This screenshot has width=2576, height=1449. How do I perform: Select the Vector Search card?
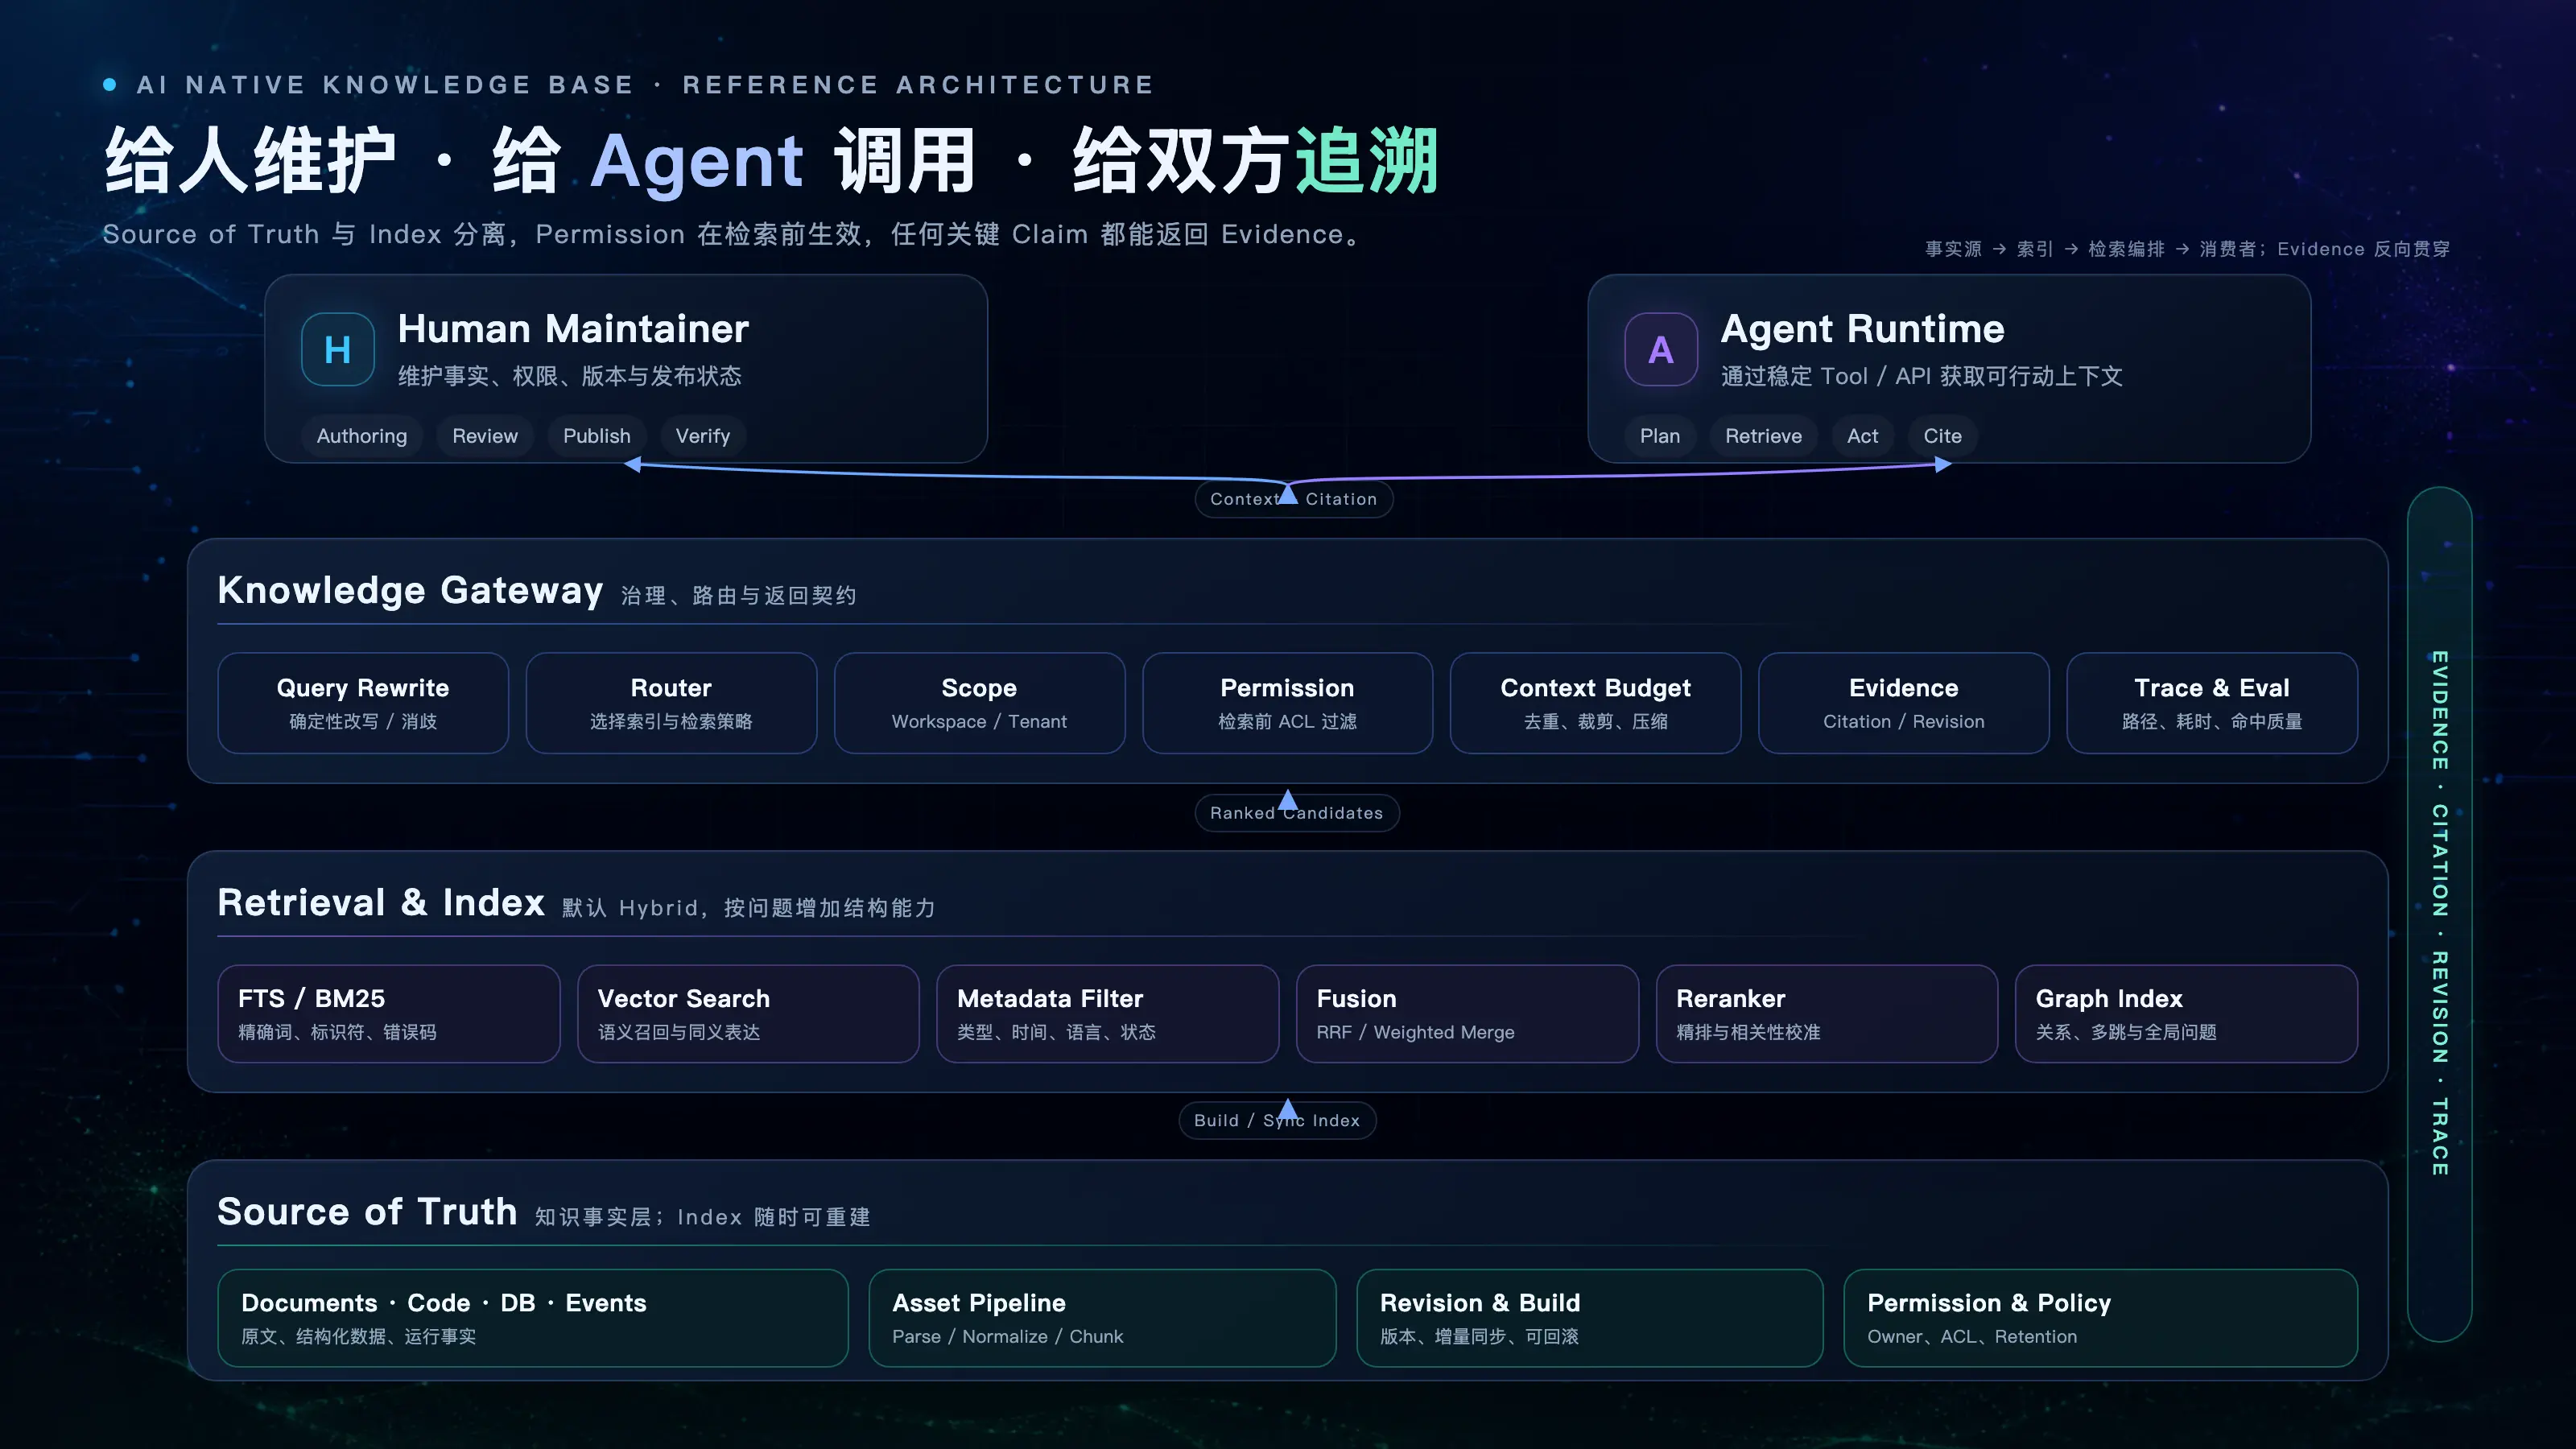(748, 1014)
